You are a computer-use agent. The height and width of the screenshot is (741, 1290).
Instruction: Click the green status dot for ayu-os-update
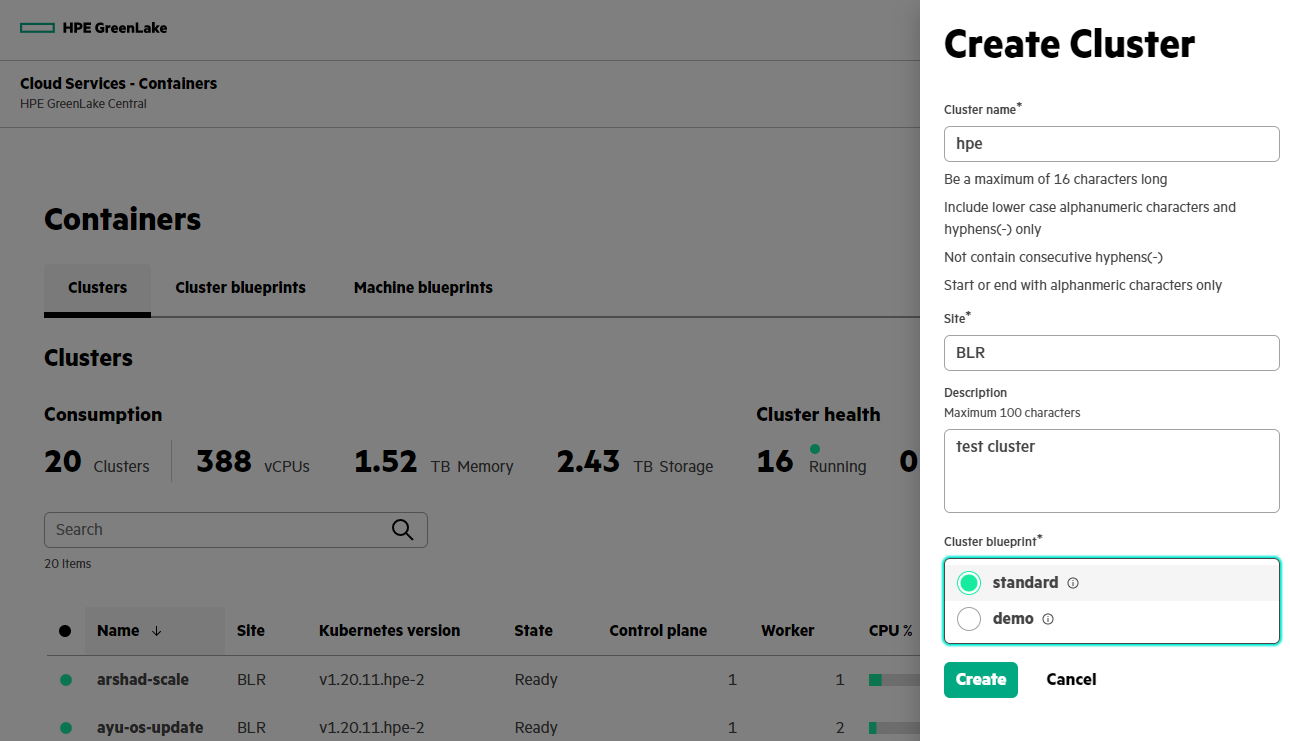coord(66,728)
